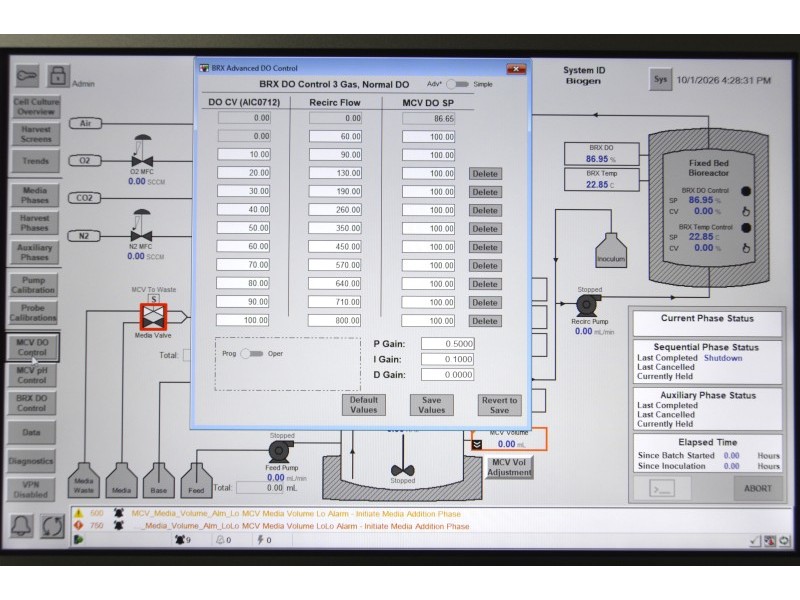800x600 pixels.
Task: Click the acknowledge checkmark icon in status bar
Action: (755, 540)
